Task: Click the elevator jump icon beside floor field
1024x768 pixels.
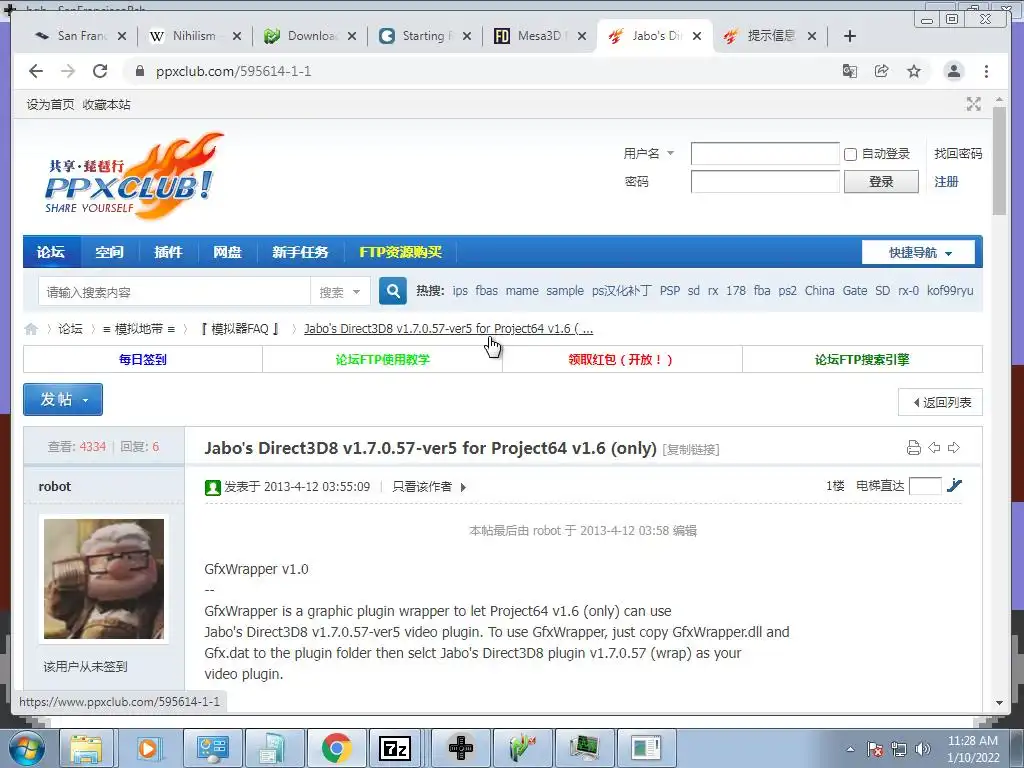Action: coord(954,485)
